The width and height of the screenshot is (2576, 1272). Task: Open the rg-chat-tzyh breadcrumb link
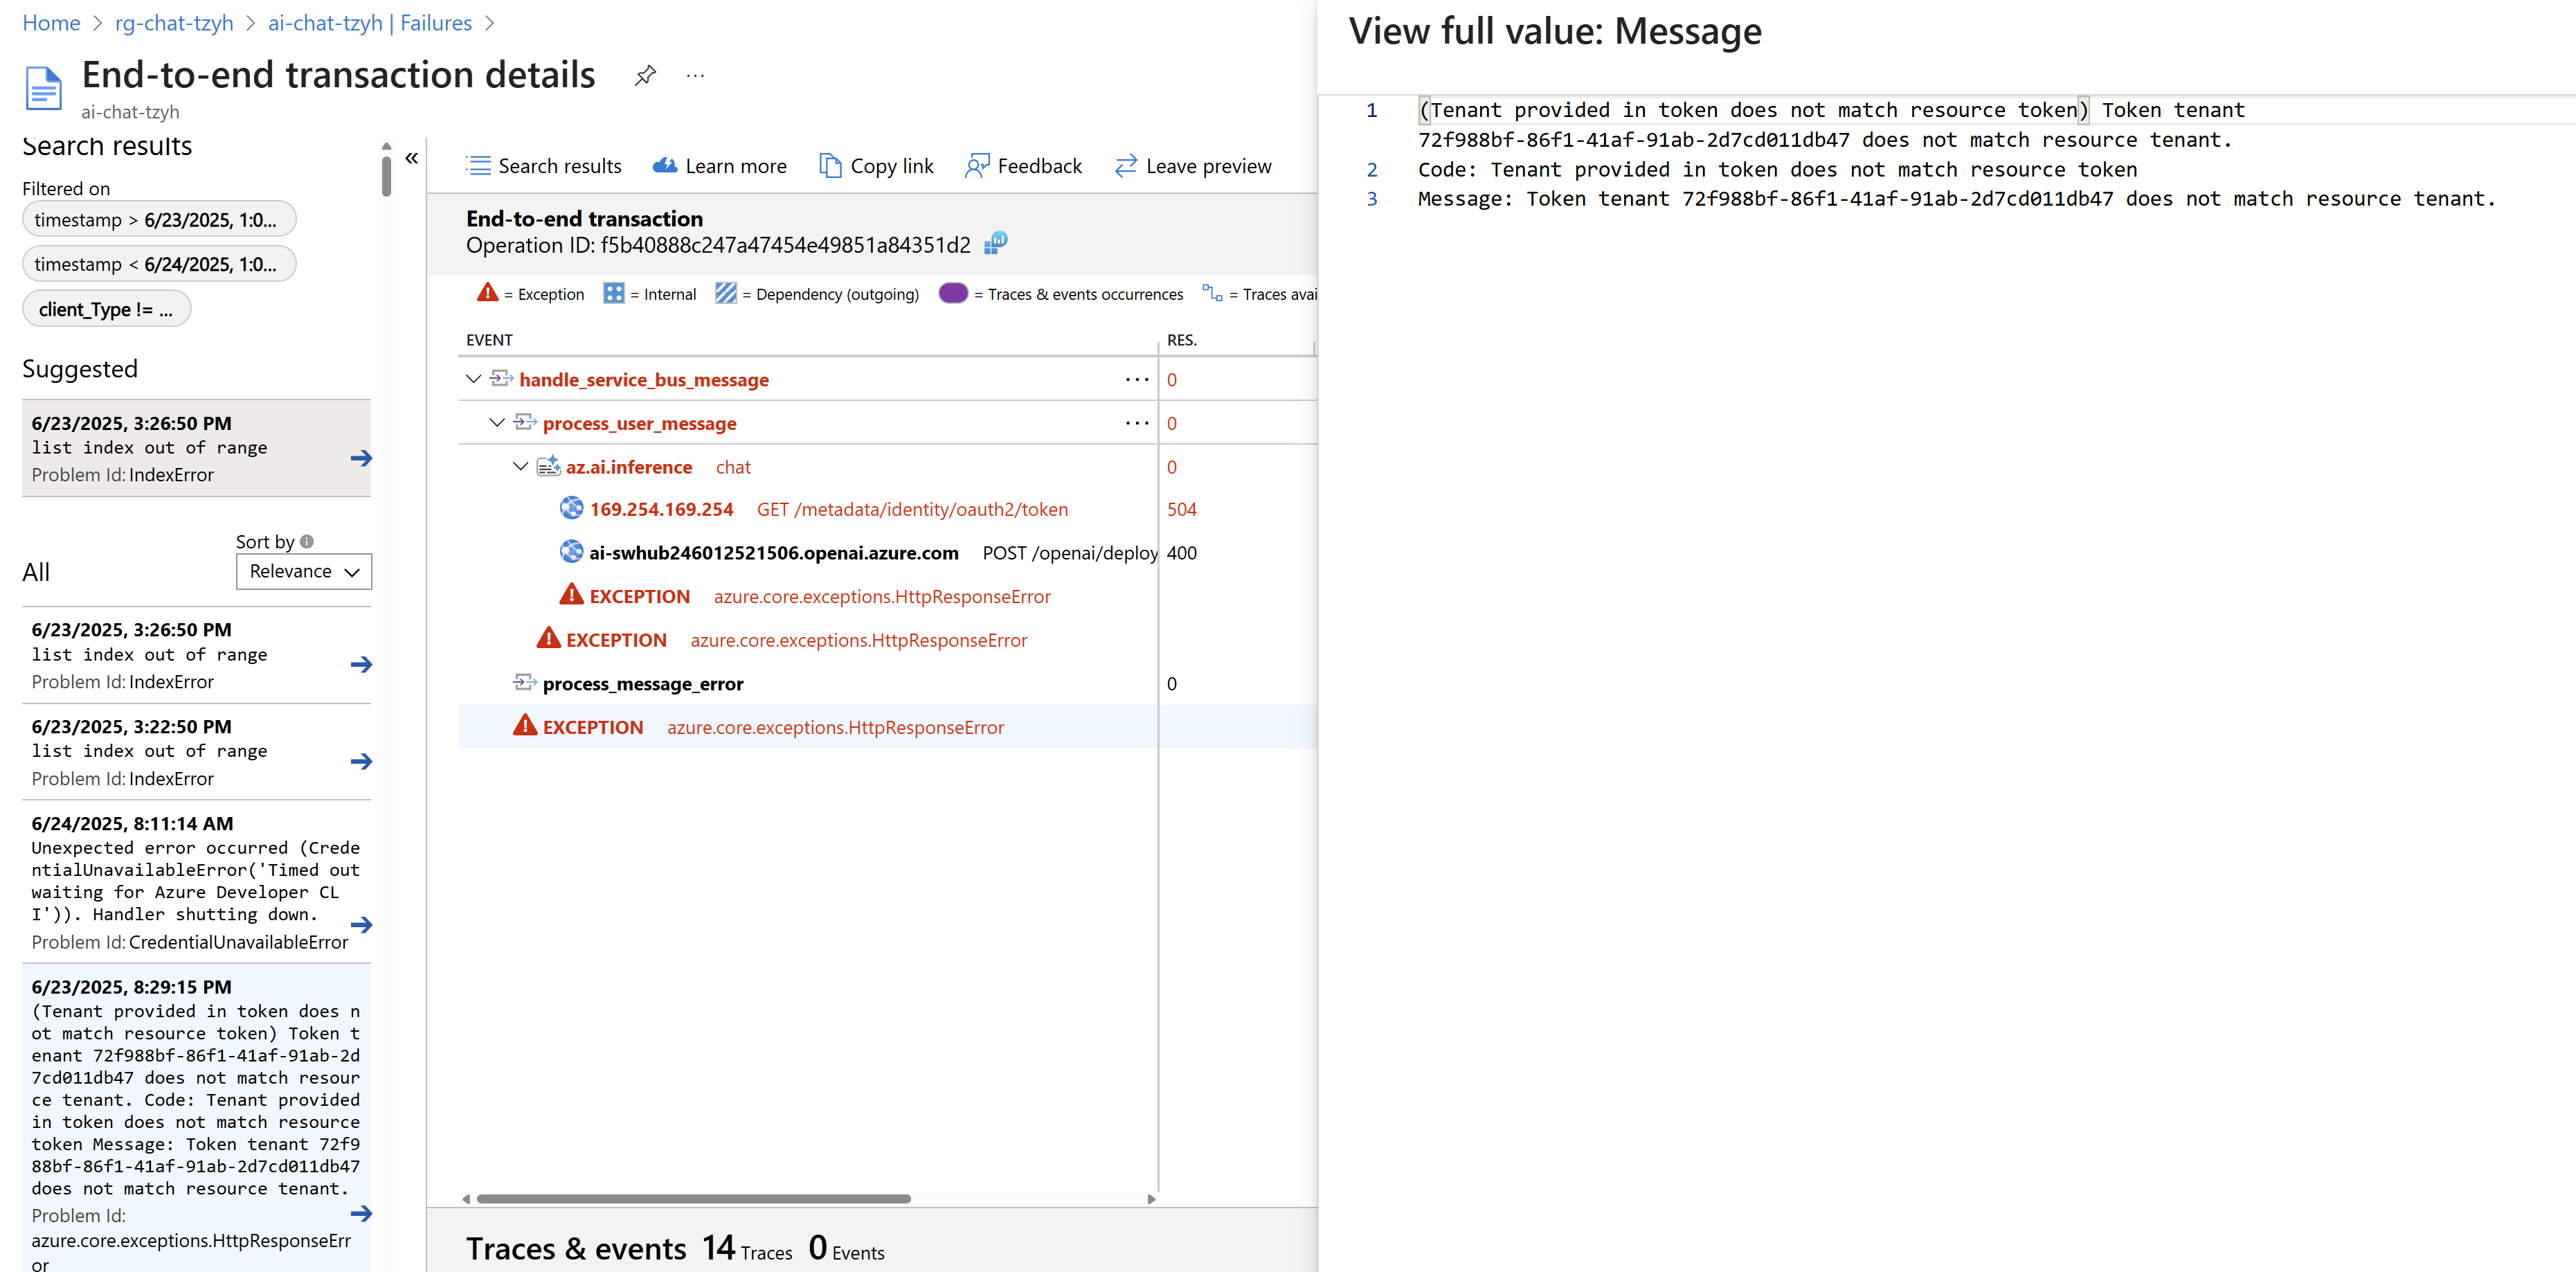(174, 23)
